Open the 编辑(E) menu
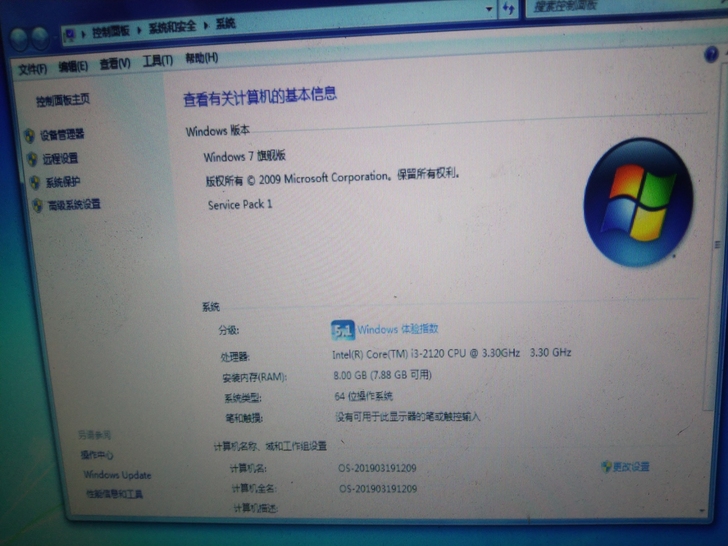728x546 pixels. click(73, 67)
